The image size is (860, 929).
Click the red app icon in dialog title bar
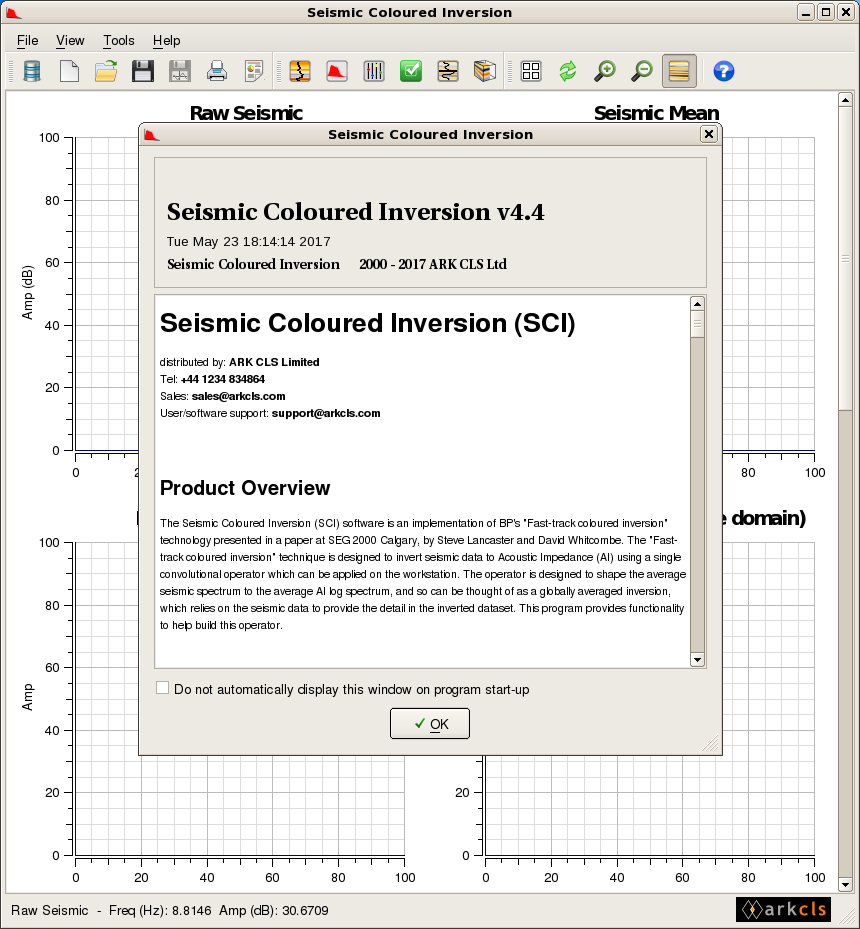152,135
